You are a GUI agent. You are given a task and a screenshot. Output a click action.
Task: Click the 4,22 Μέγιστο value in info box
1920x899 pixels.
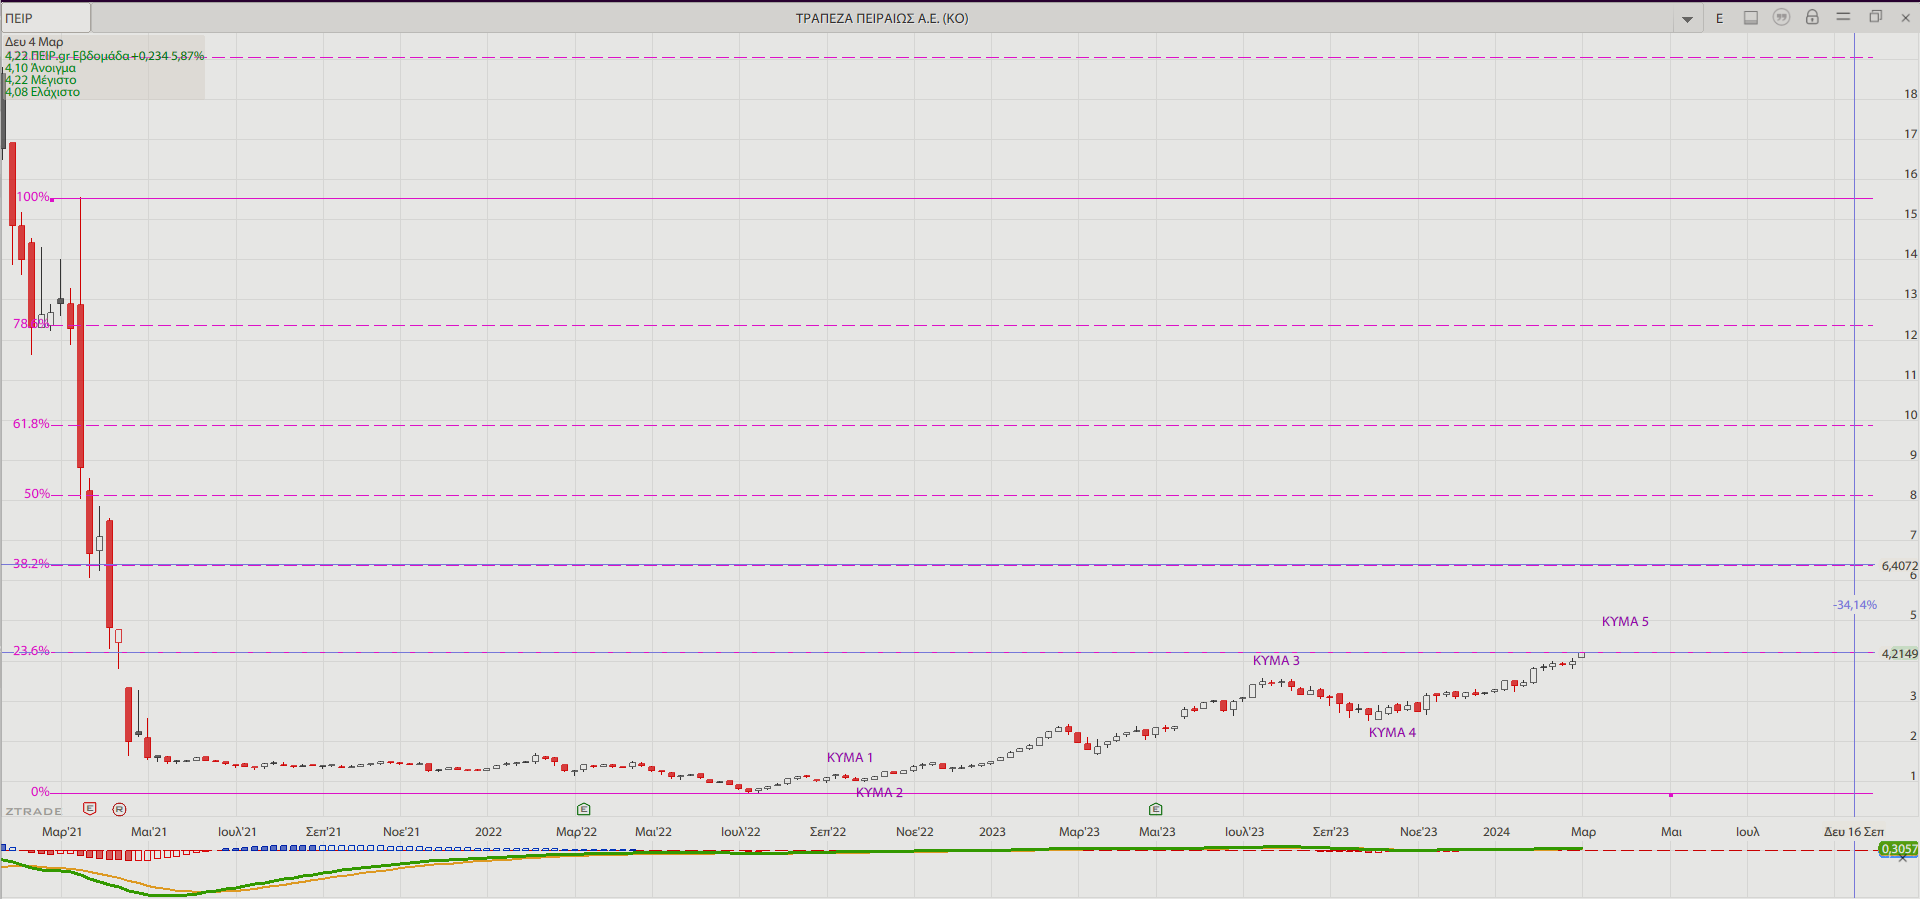(40, 80)
